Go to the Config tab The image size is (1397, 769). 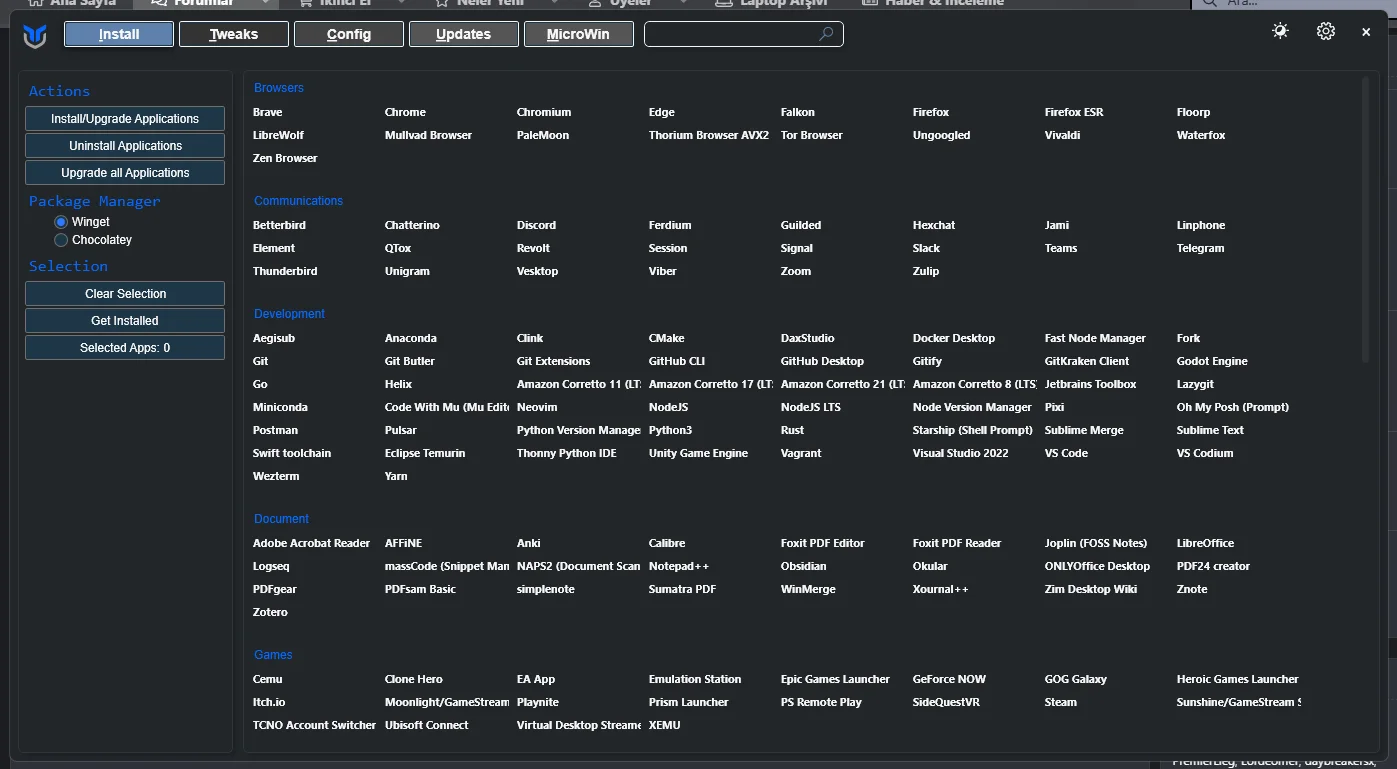tap(349, 34)
